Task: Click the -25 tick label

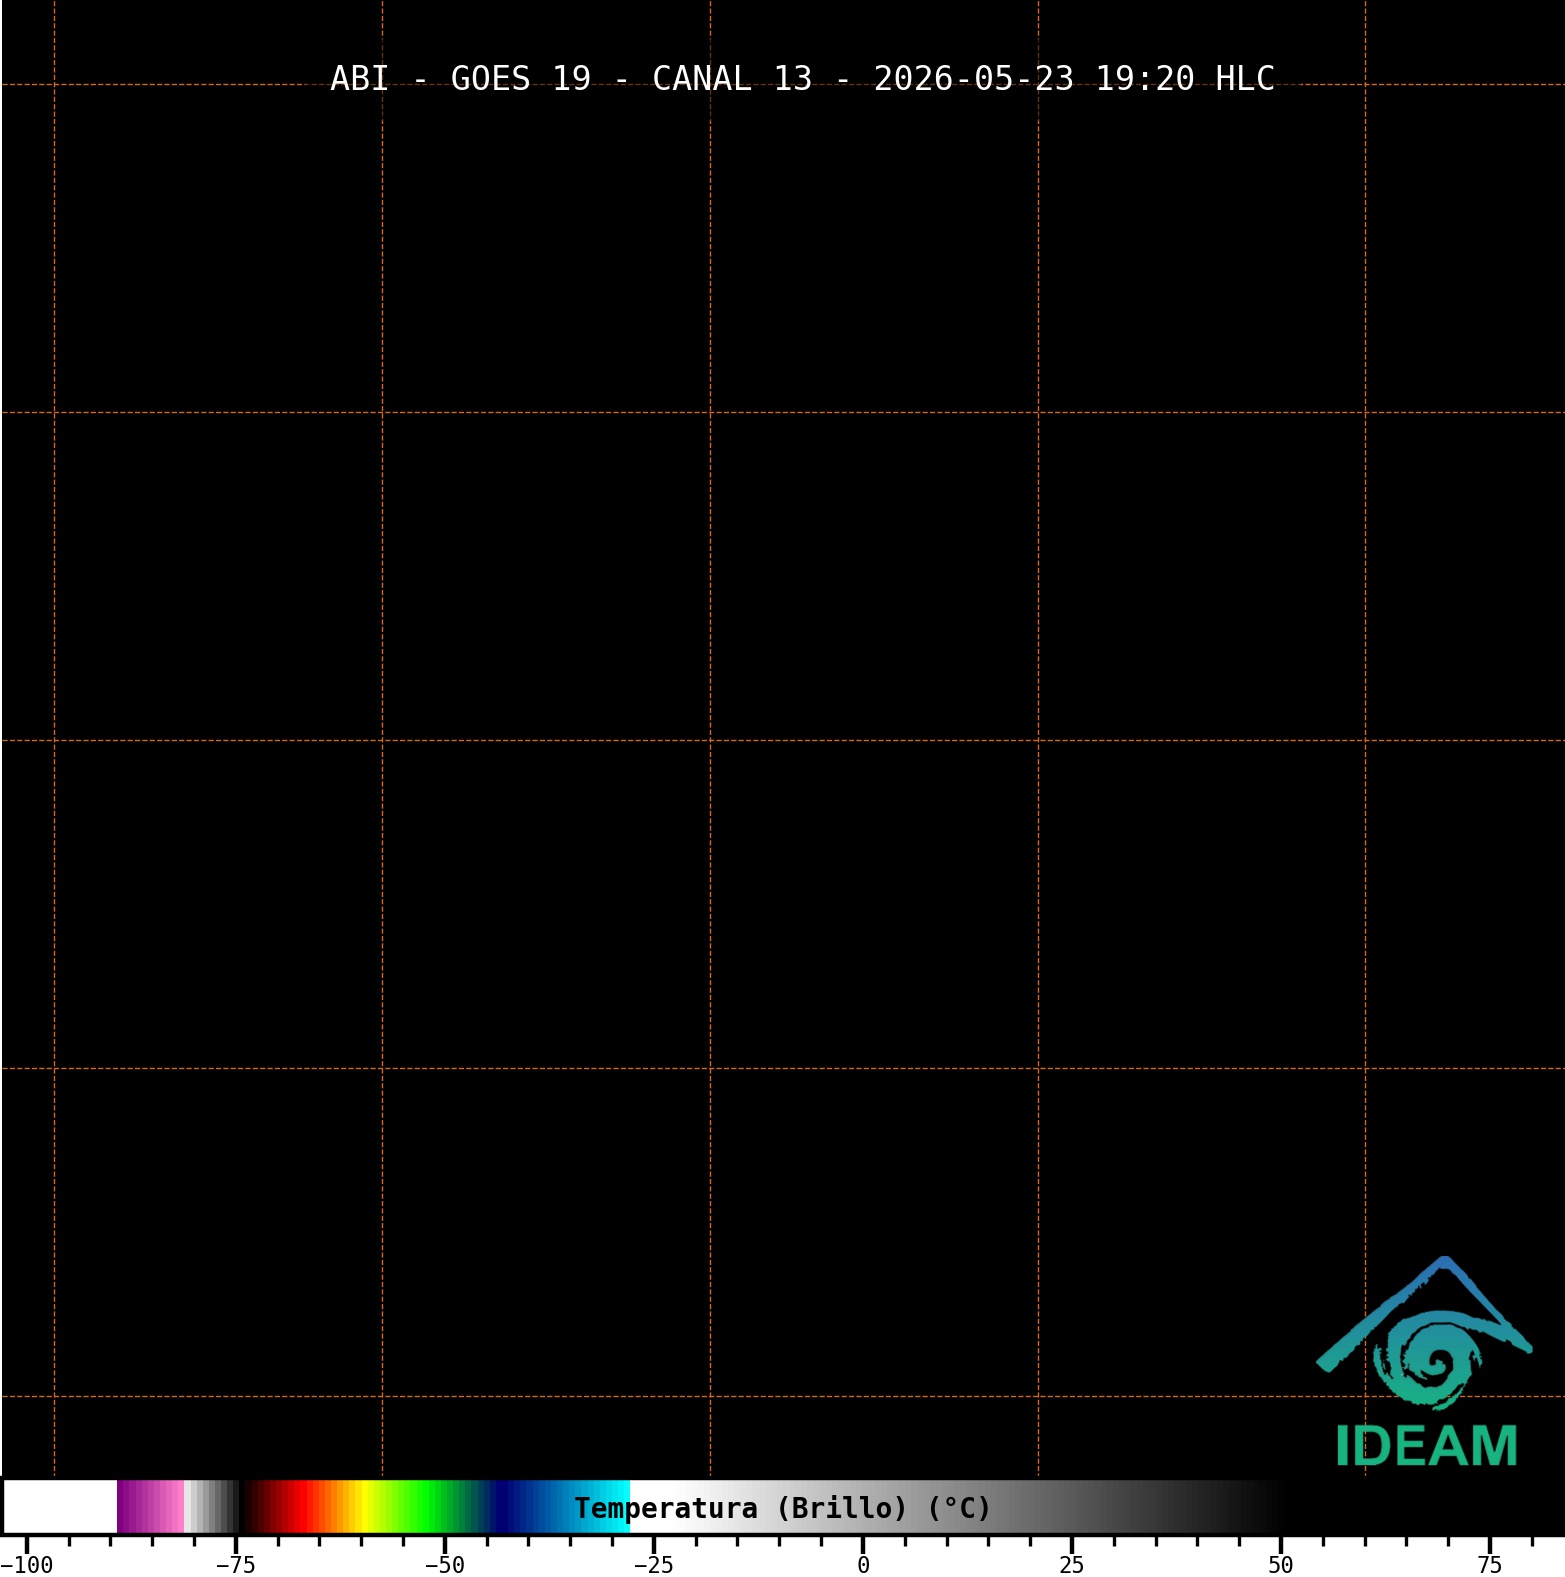Action: tap(654, 1565)
